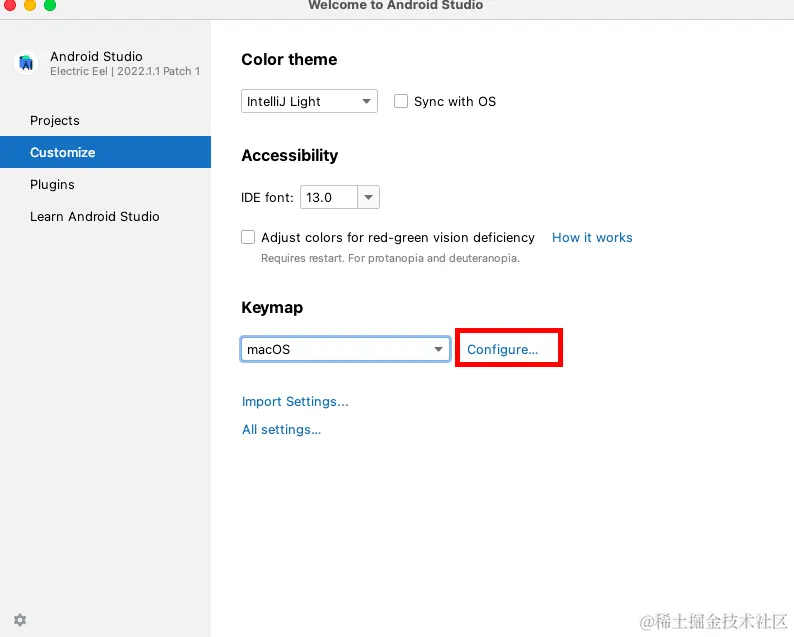Open All settings... link
Viewport: 794px width, 637px height.
tap(282, 429)
